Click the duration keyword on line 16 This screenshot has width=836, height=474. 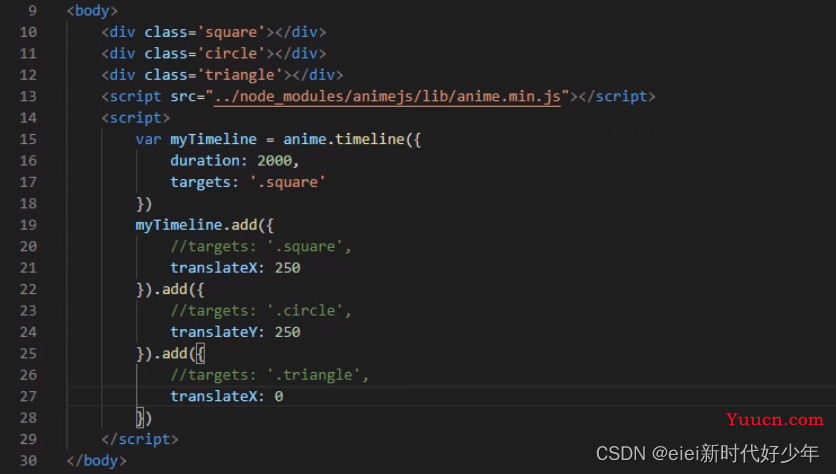(x=205, y=160)
